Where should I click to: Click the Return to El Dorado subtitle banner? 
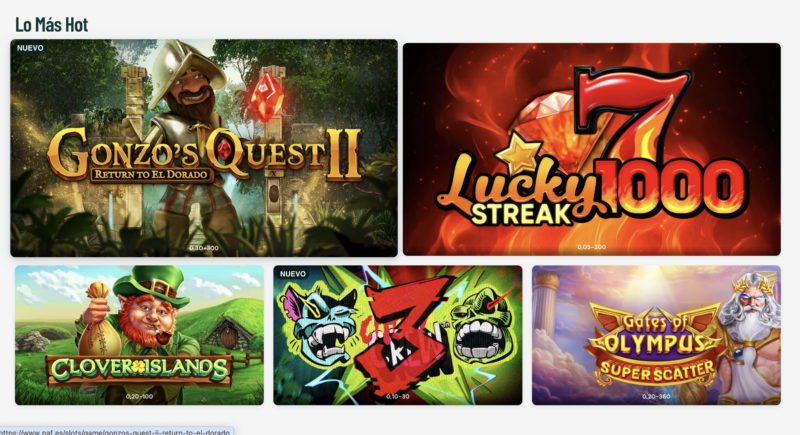coord(152,175)
